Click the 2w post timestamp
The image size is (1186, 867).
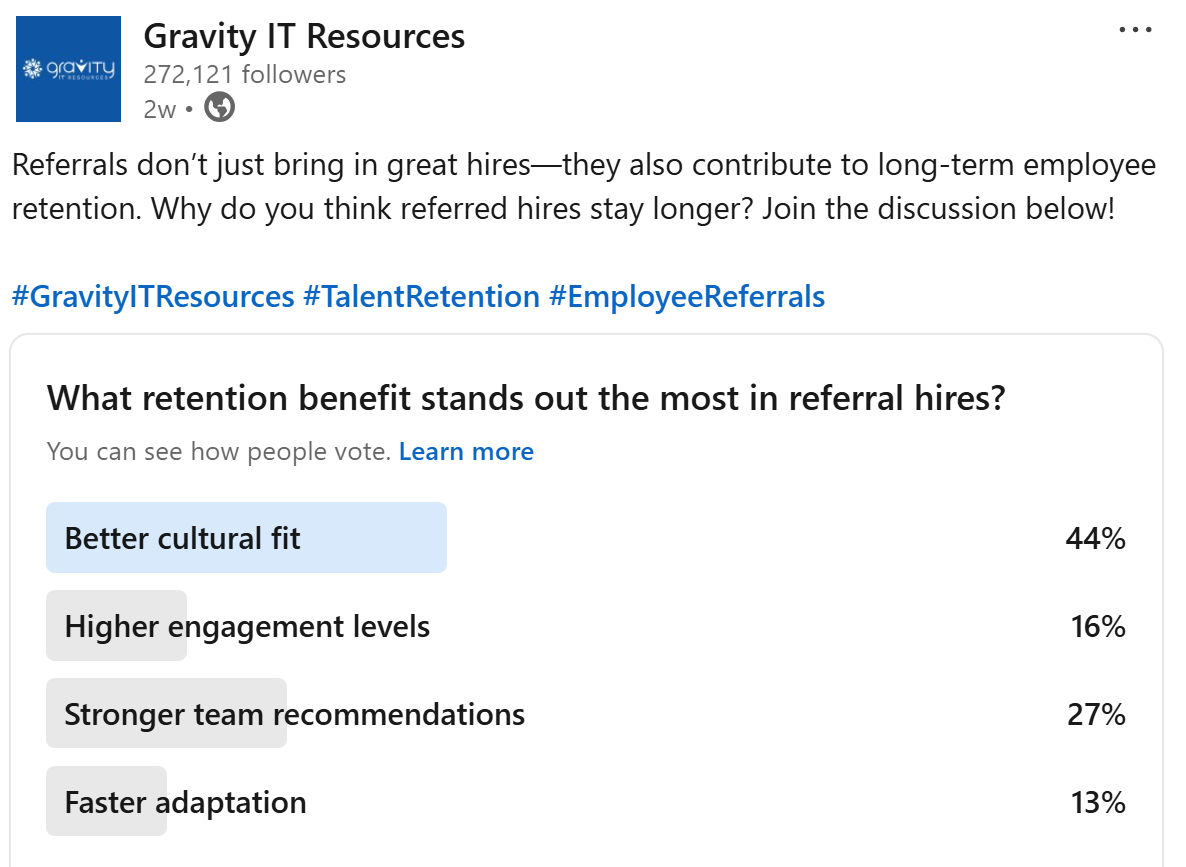[x=158, y=108]
